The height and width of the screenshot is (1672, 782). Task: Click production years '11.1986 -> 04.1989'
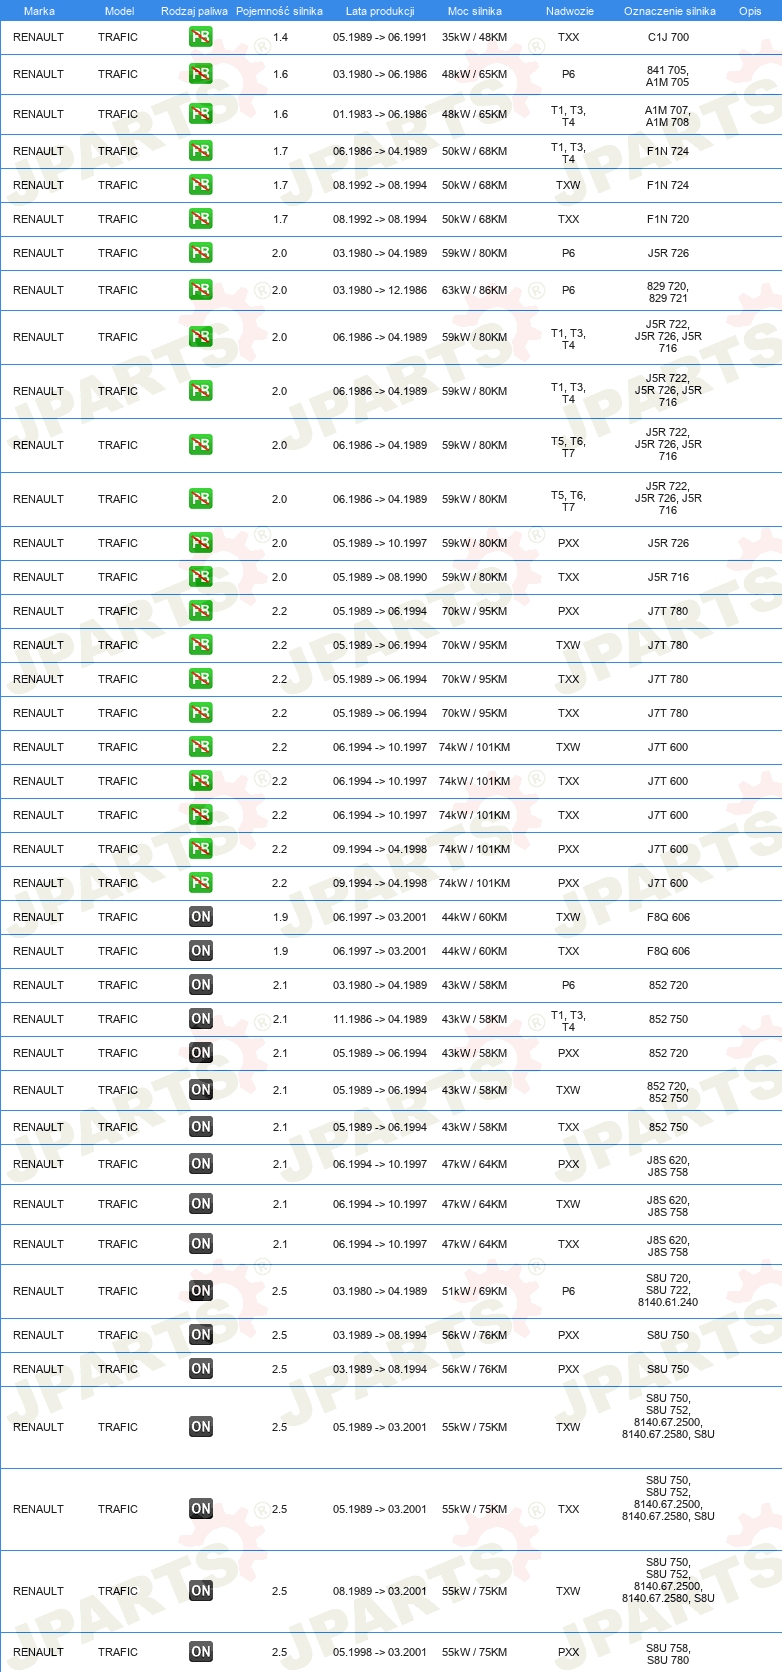pyautogui.click(x=380, y=1019)
